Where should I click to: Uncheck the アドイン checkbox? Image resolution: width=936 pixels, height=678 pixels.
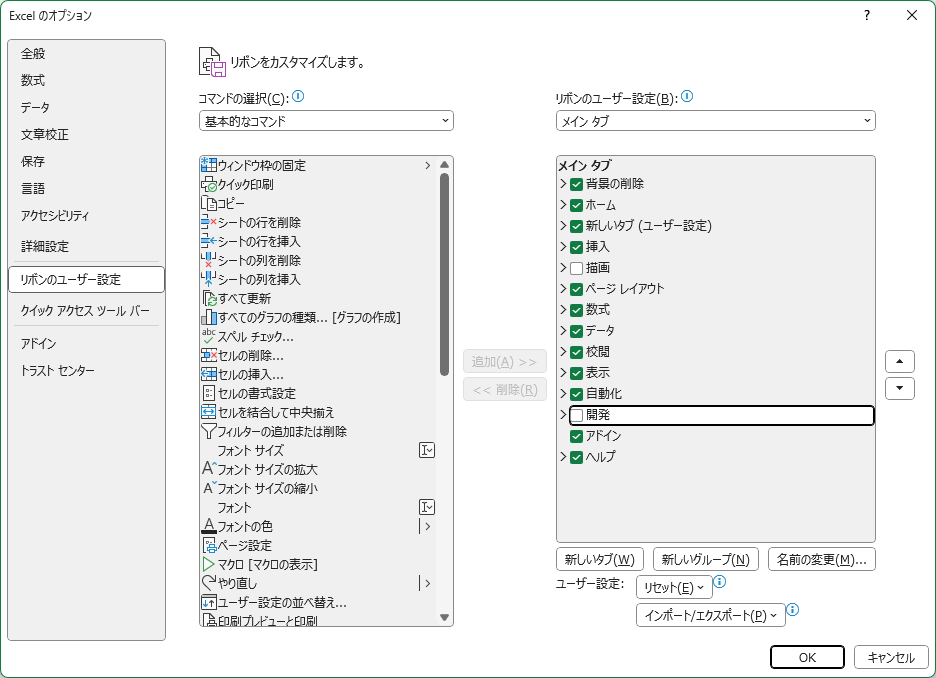pyautogui.click(x=577, y=436)
